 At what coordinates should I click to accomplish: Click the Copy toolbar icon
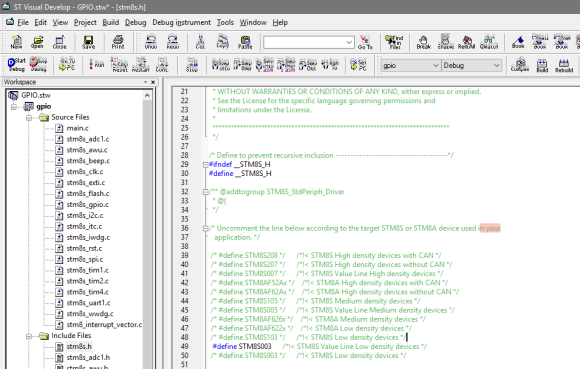pos(223,42)
